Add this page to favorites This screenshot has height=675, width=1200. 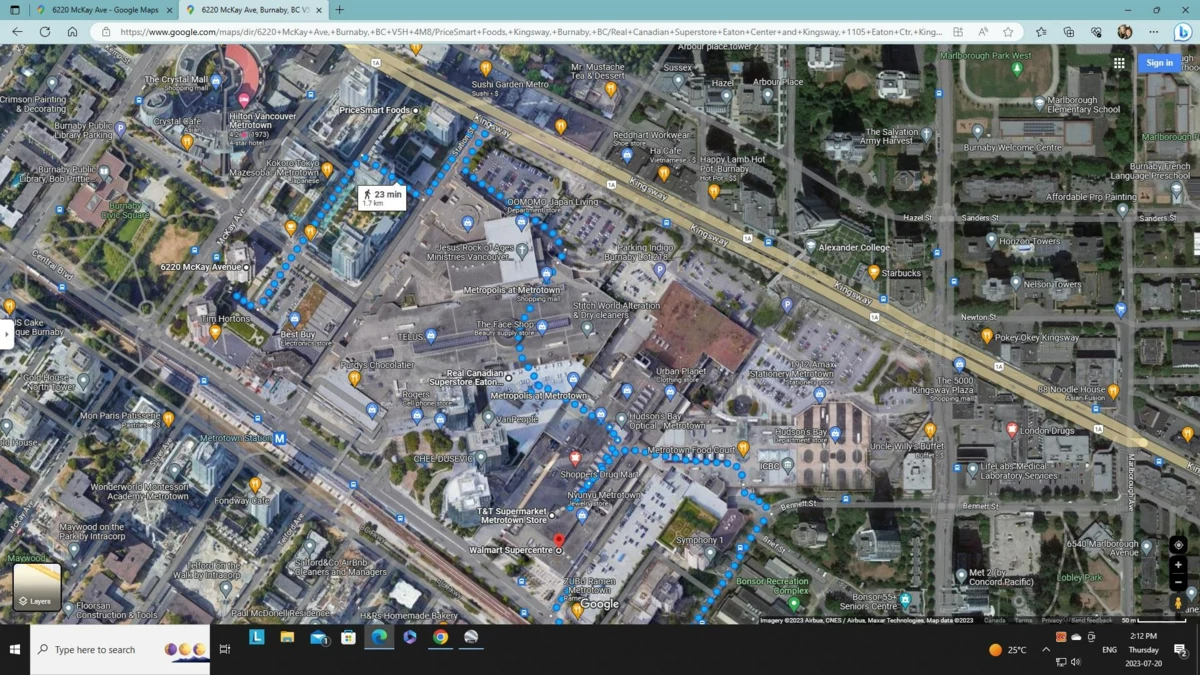[1008, 32]
